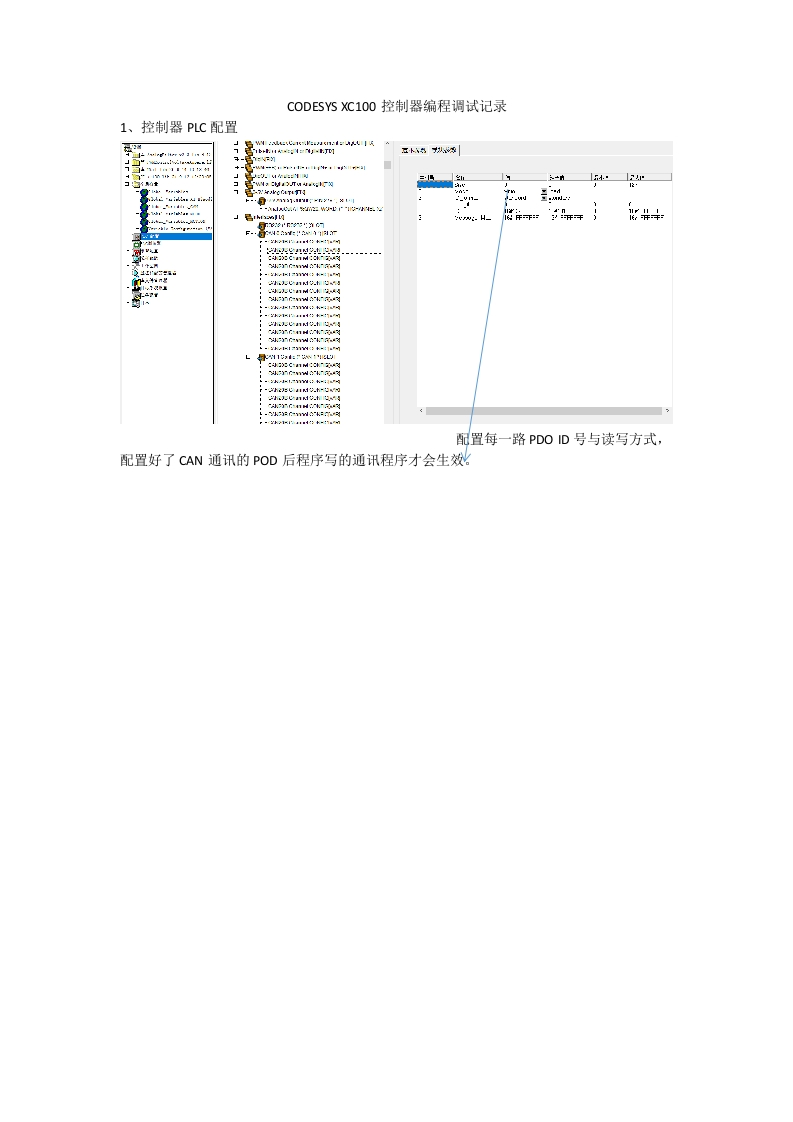Click the CAN 1 Config node icon
The image size is (793, 1122).
tap(261, 357)
